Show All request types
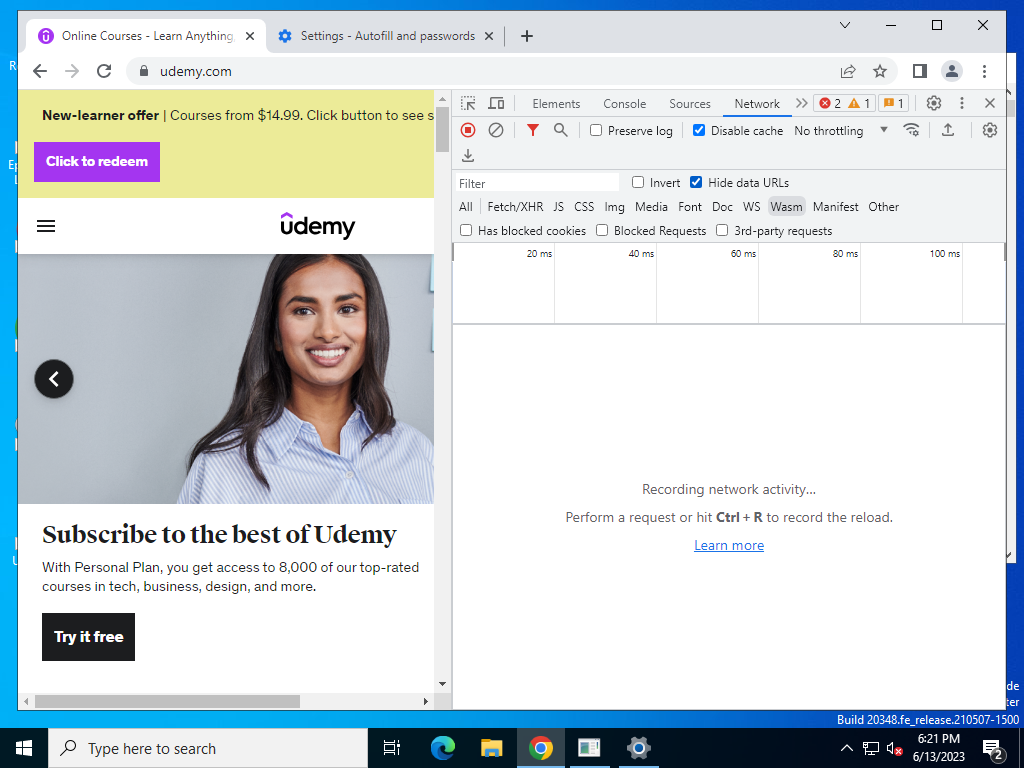 466,206
